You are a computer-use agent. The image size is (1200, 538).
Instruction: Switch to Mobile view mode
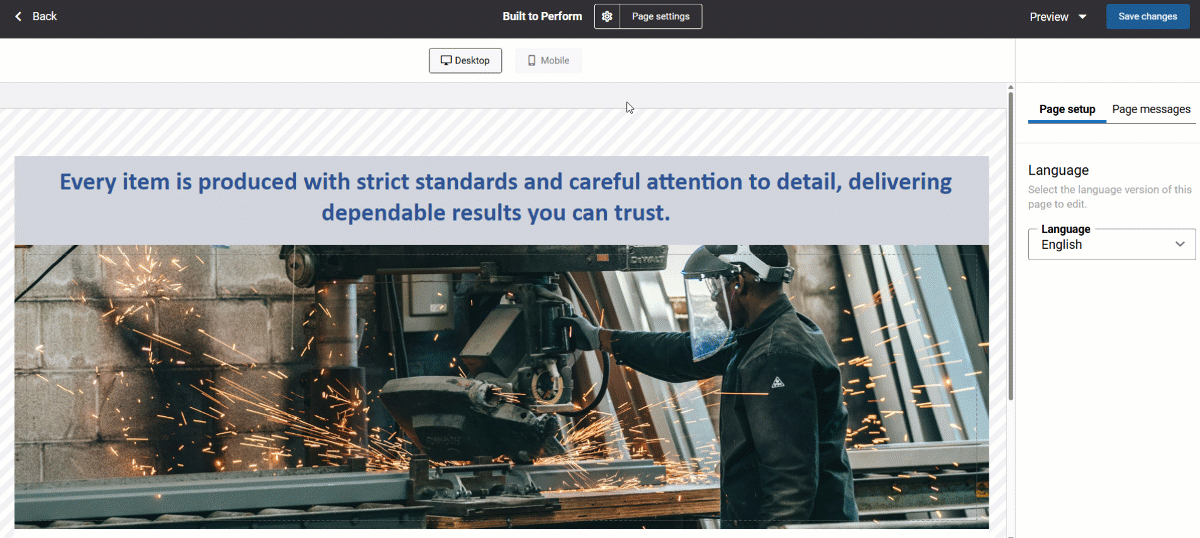click(548, 60)
